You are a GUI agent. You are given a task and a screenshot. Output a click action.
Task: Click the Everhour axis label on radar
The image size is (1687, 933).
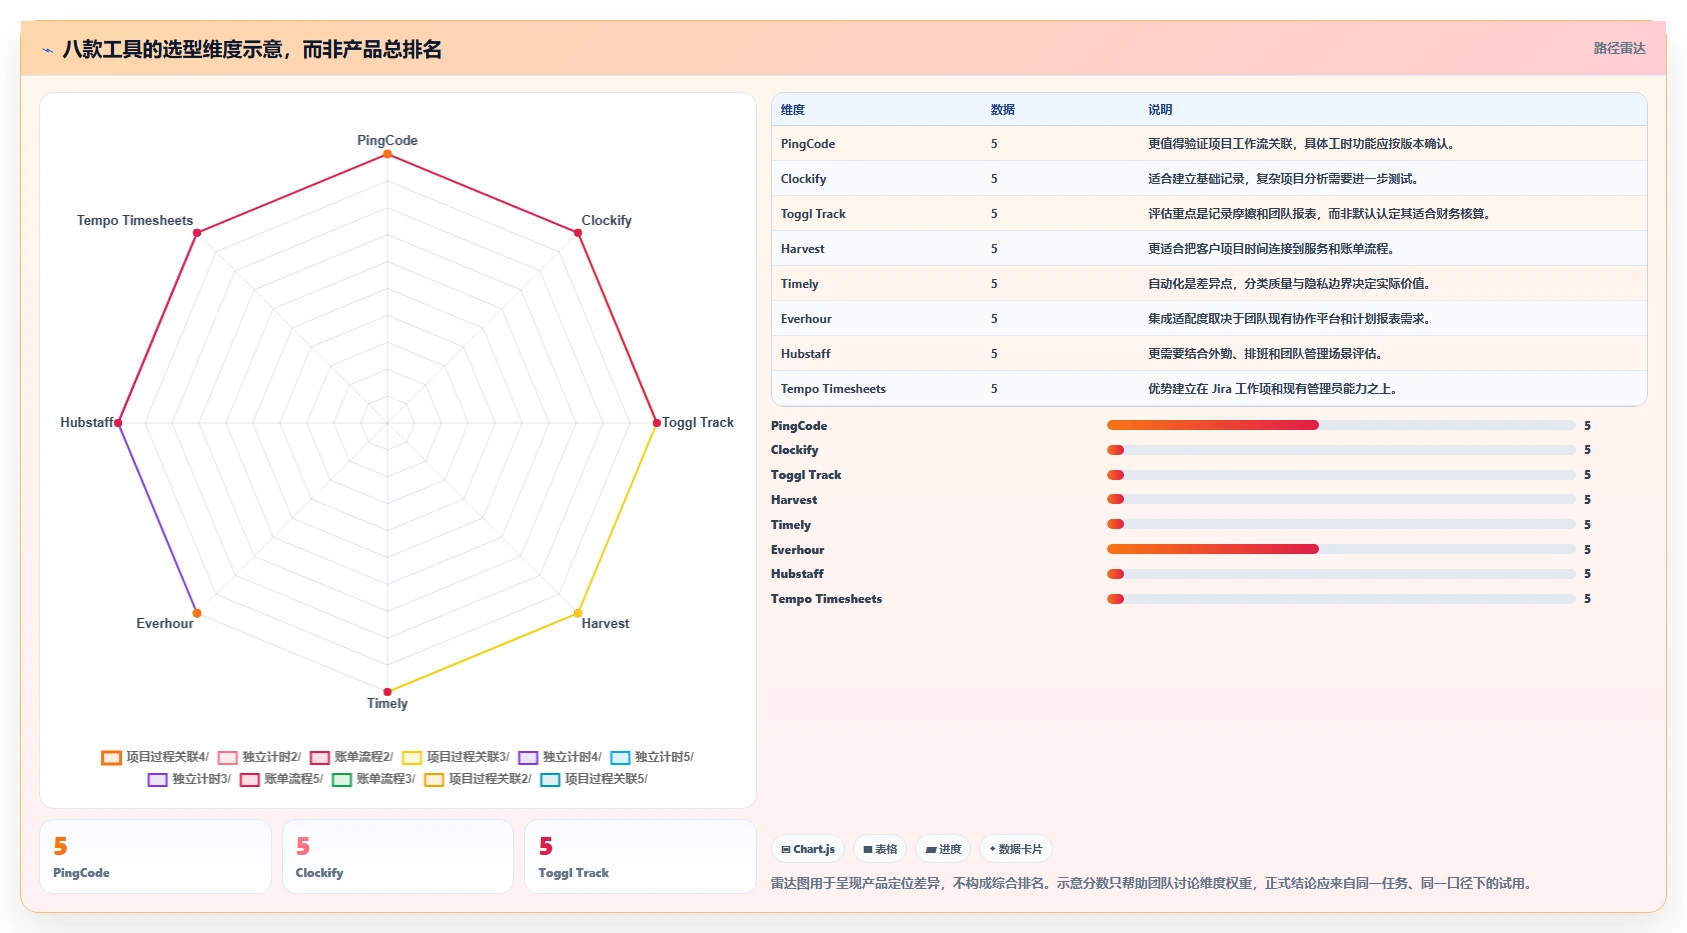point(165,623)
